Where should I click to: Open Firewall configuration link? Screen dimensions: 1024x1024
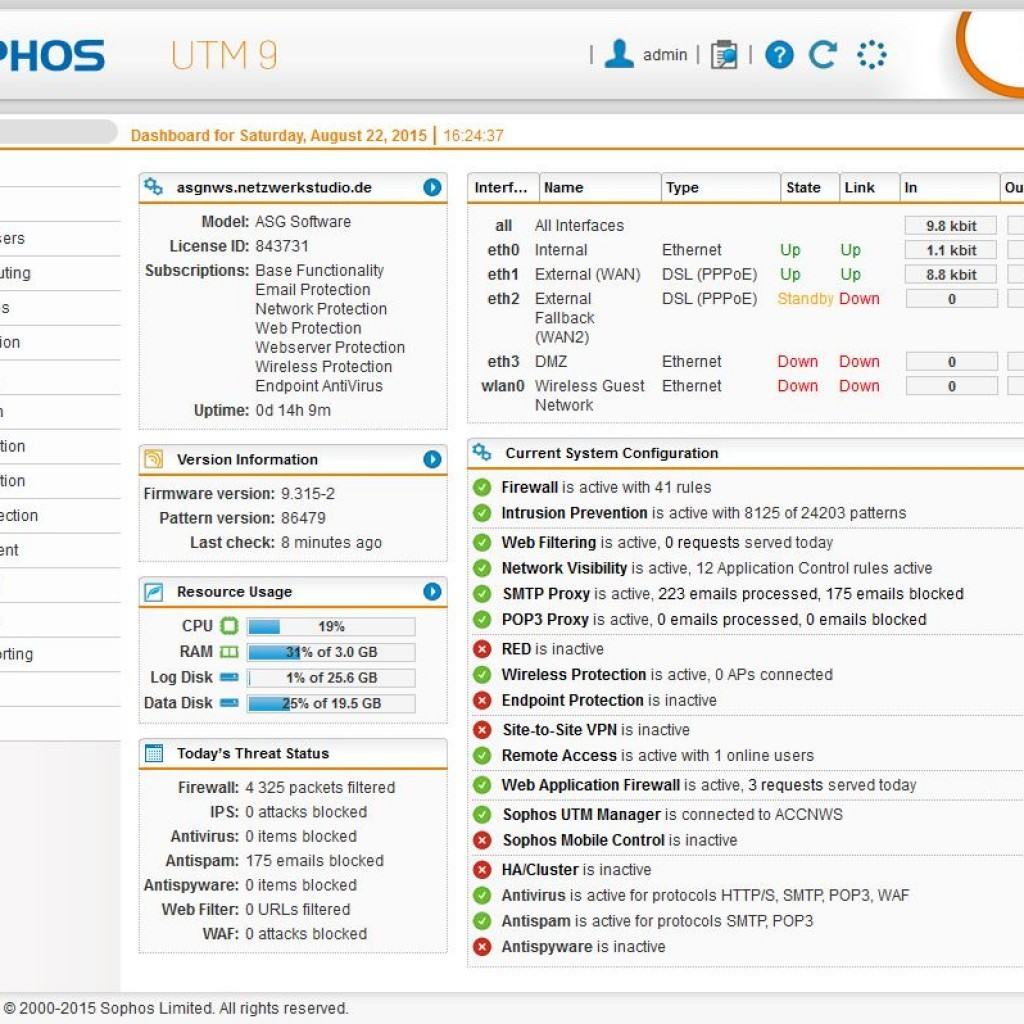[x=530, y=487]
